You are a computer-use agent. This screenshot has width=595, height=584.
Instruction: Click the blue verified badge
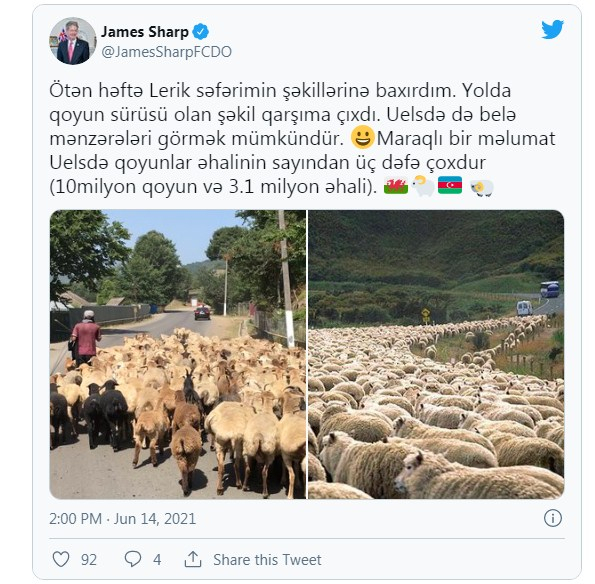200,31
